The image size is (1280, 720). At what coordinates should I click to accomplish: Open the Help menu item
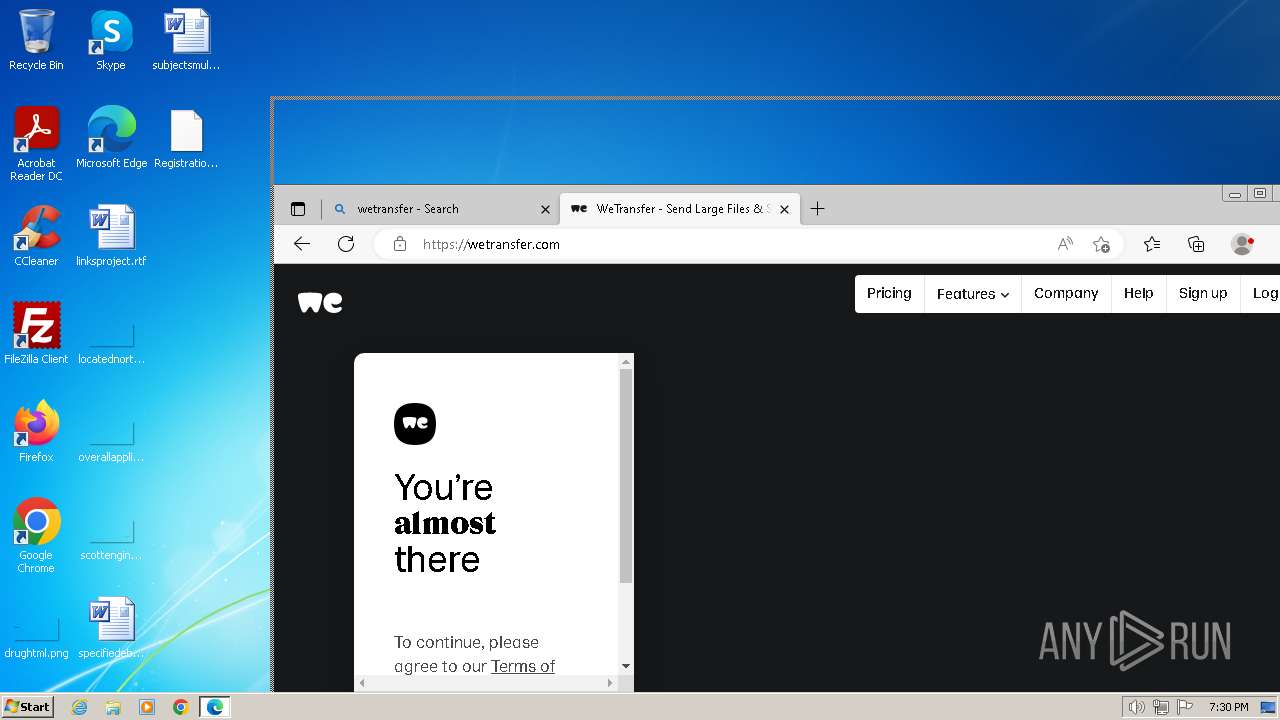1138,293
